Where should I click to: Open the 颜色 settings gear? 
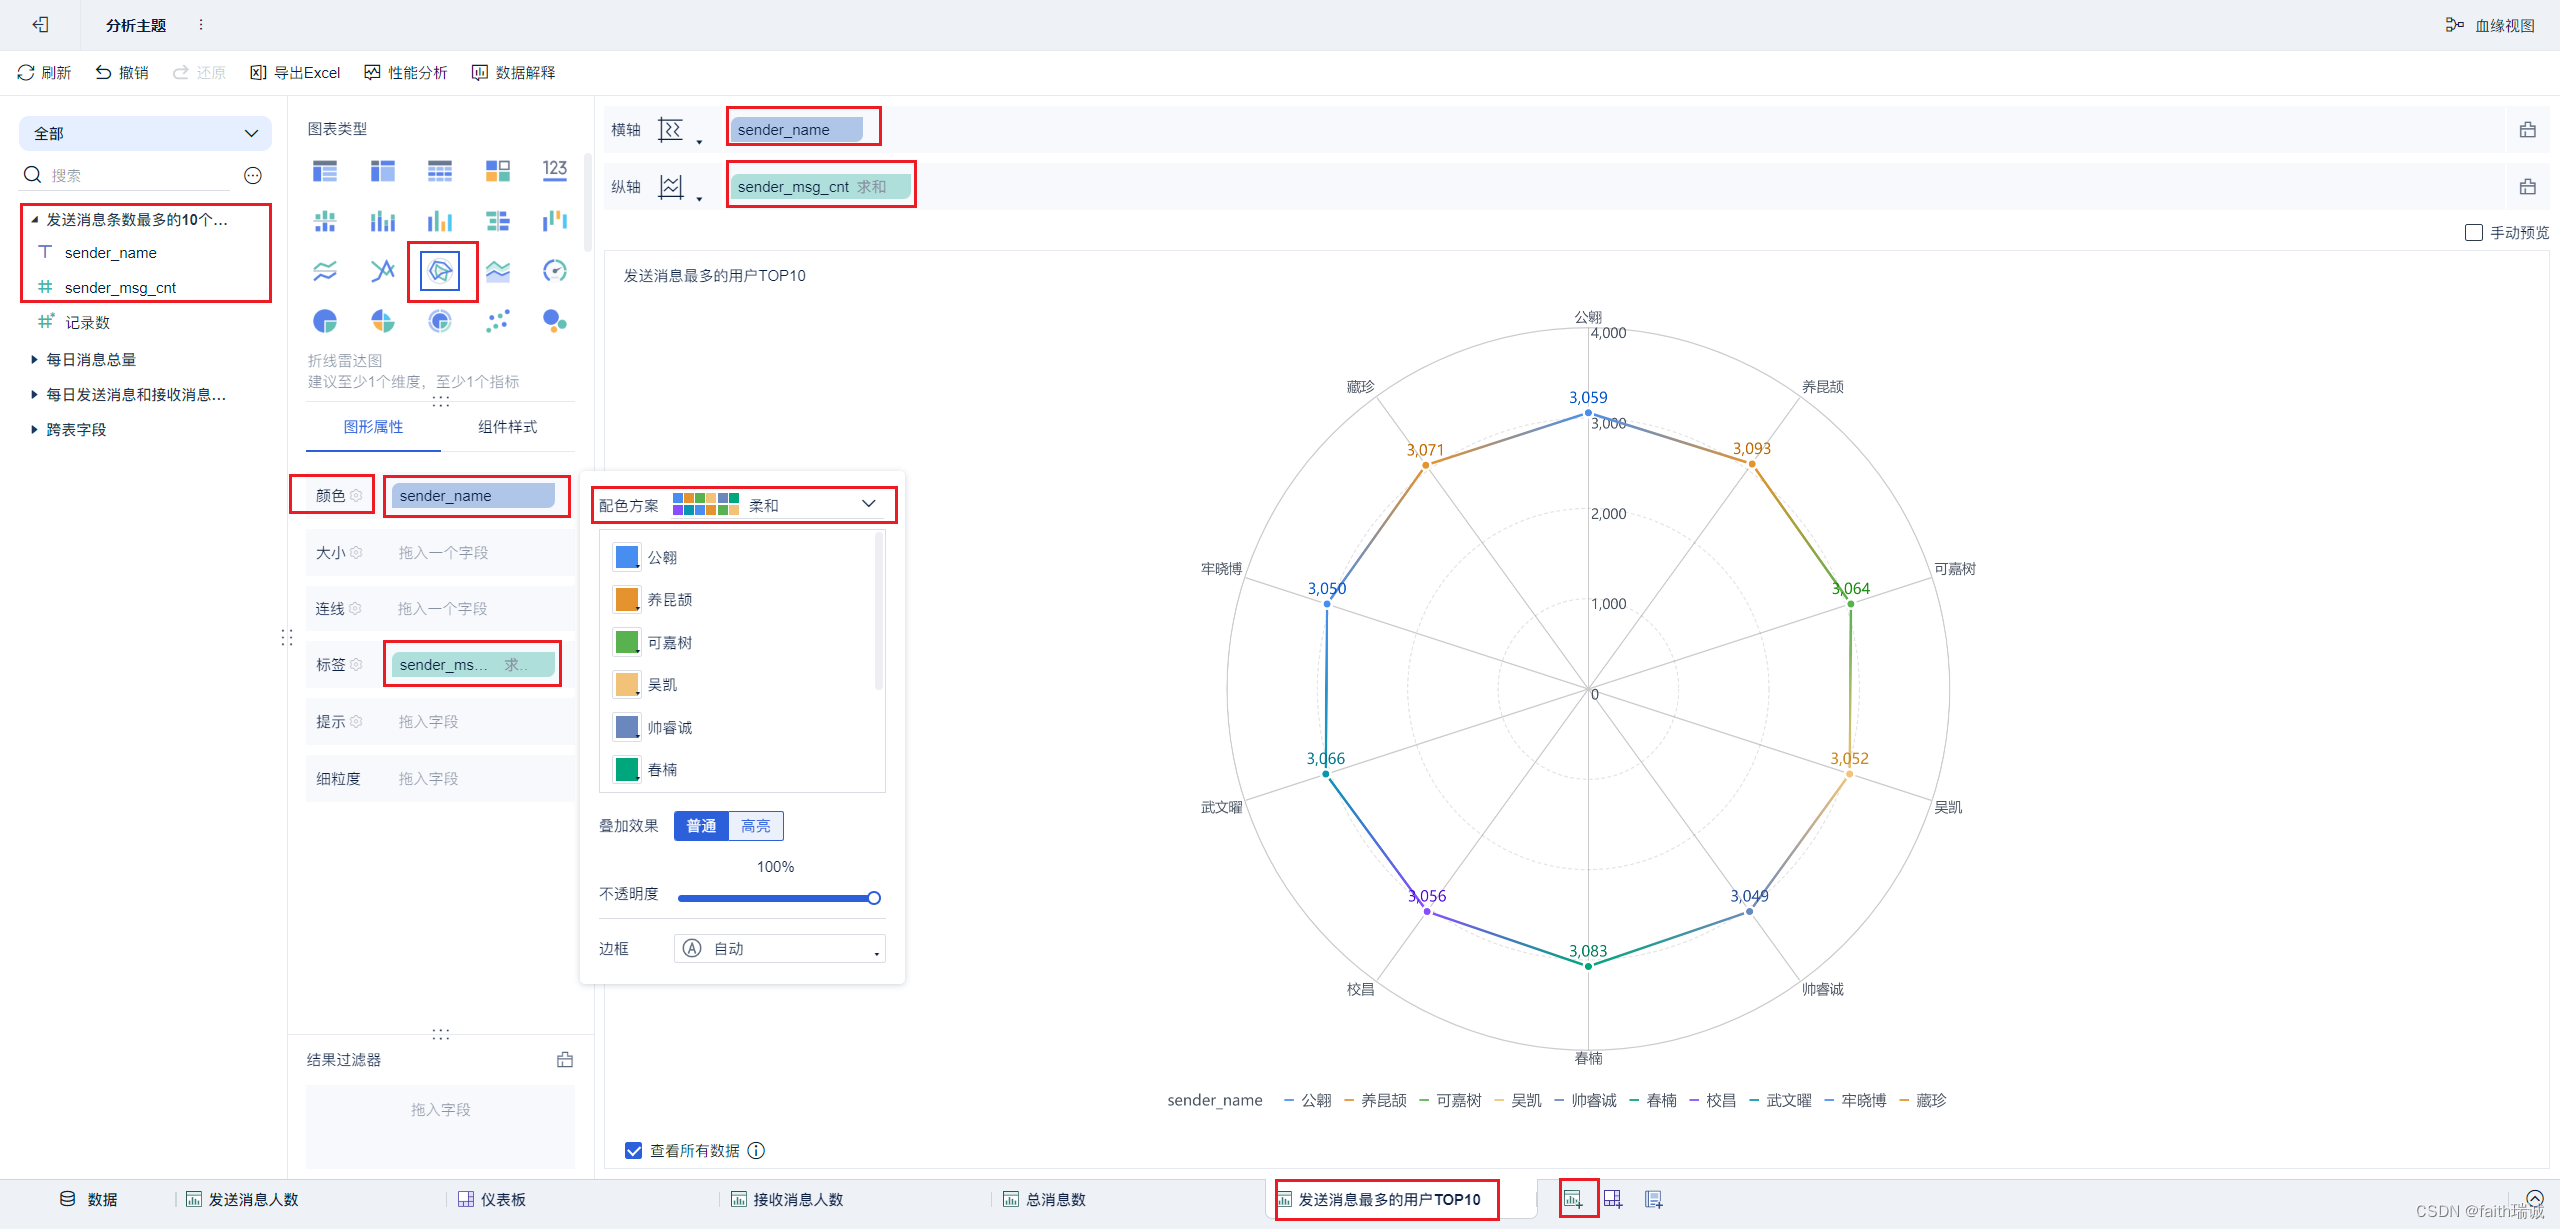pyautogui.click(x=355, y=496)
